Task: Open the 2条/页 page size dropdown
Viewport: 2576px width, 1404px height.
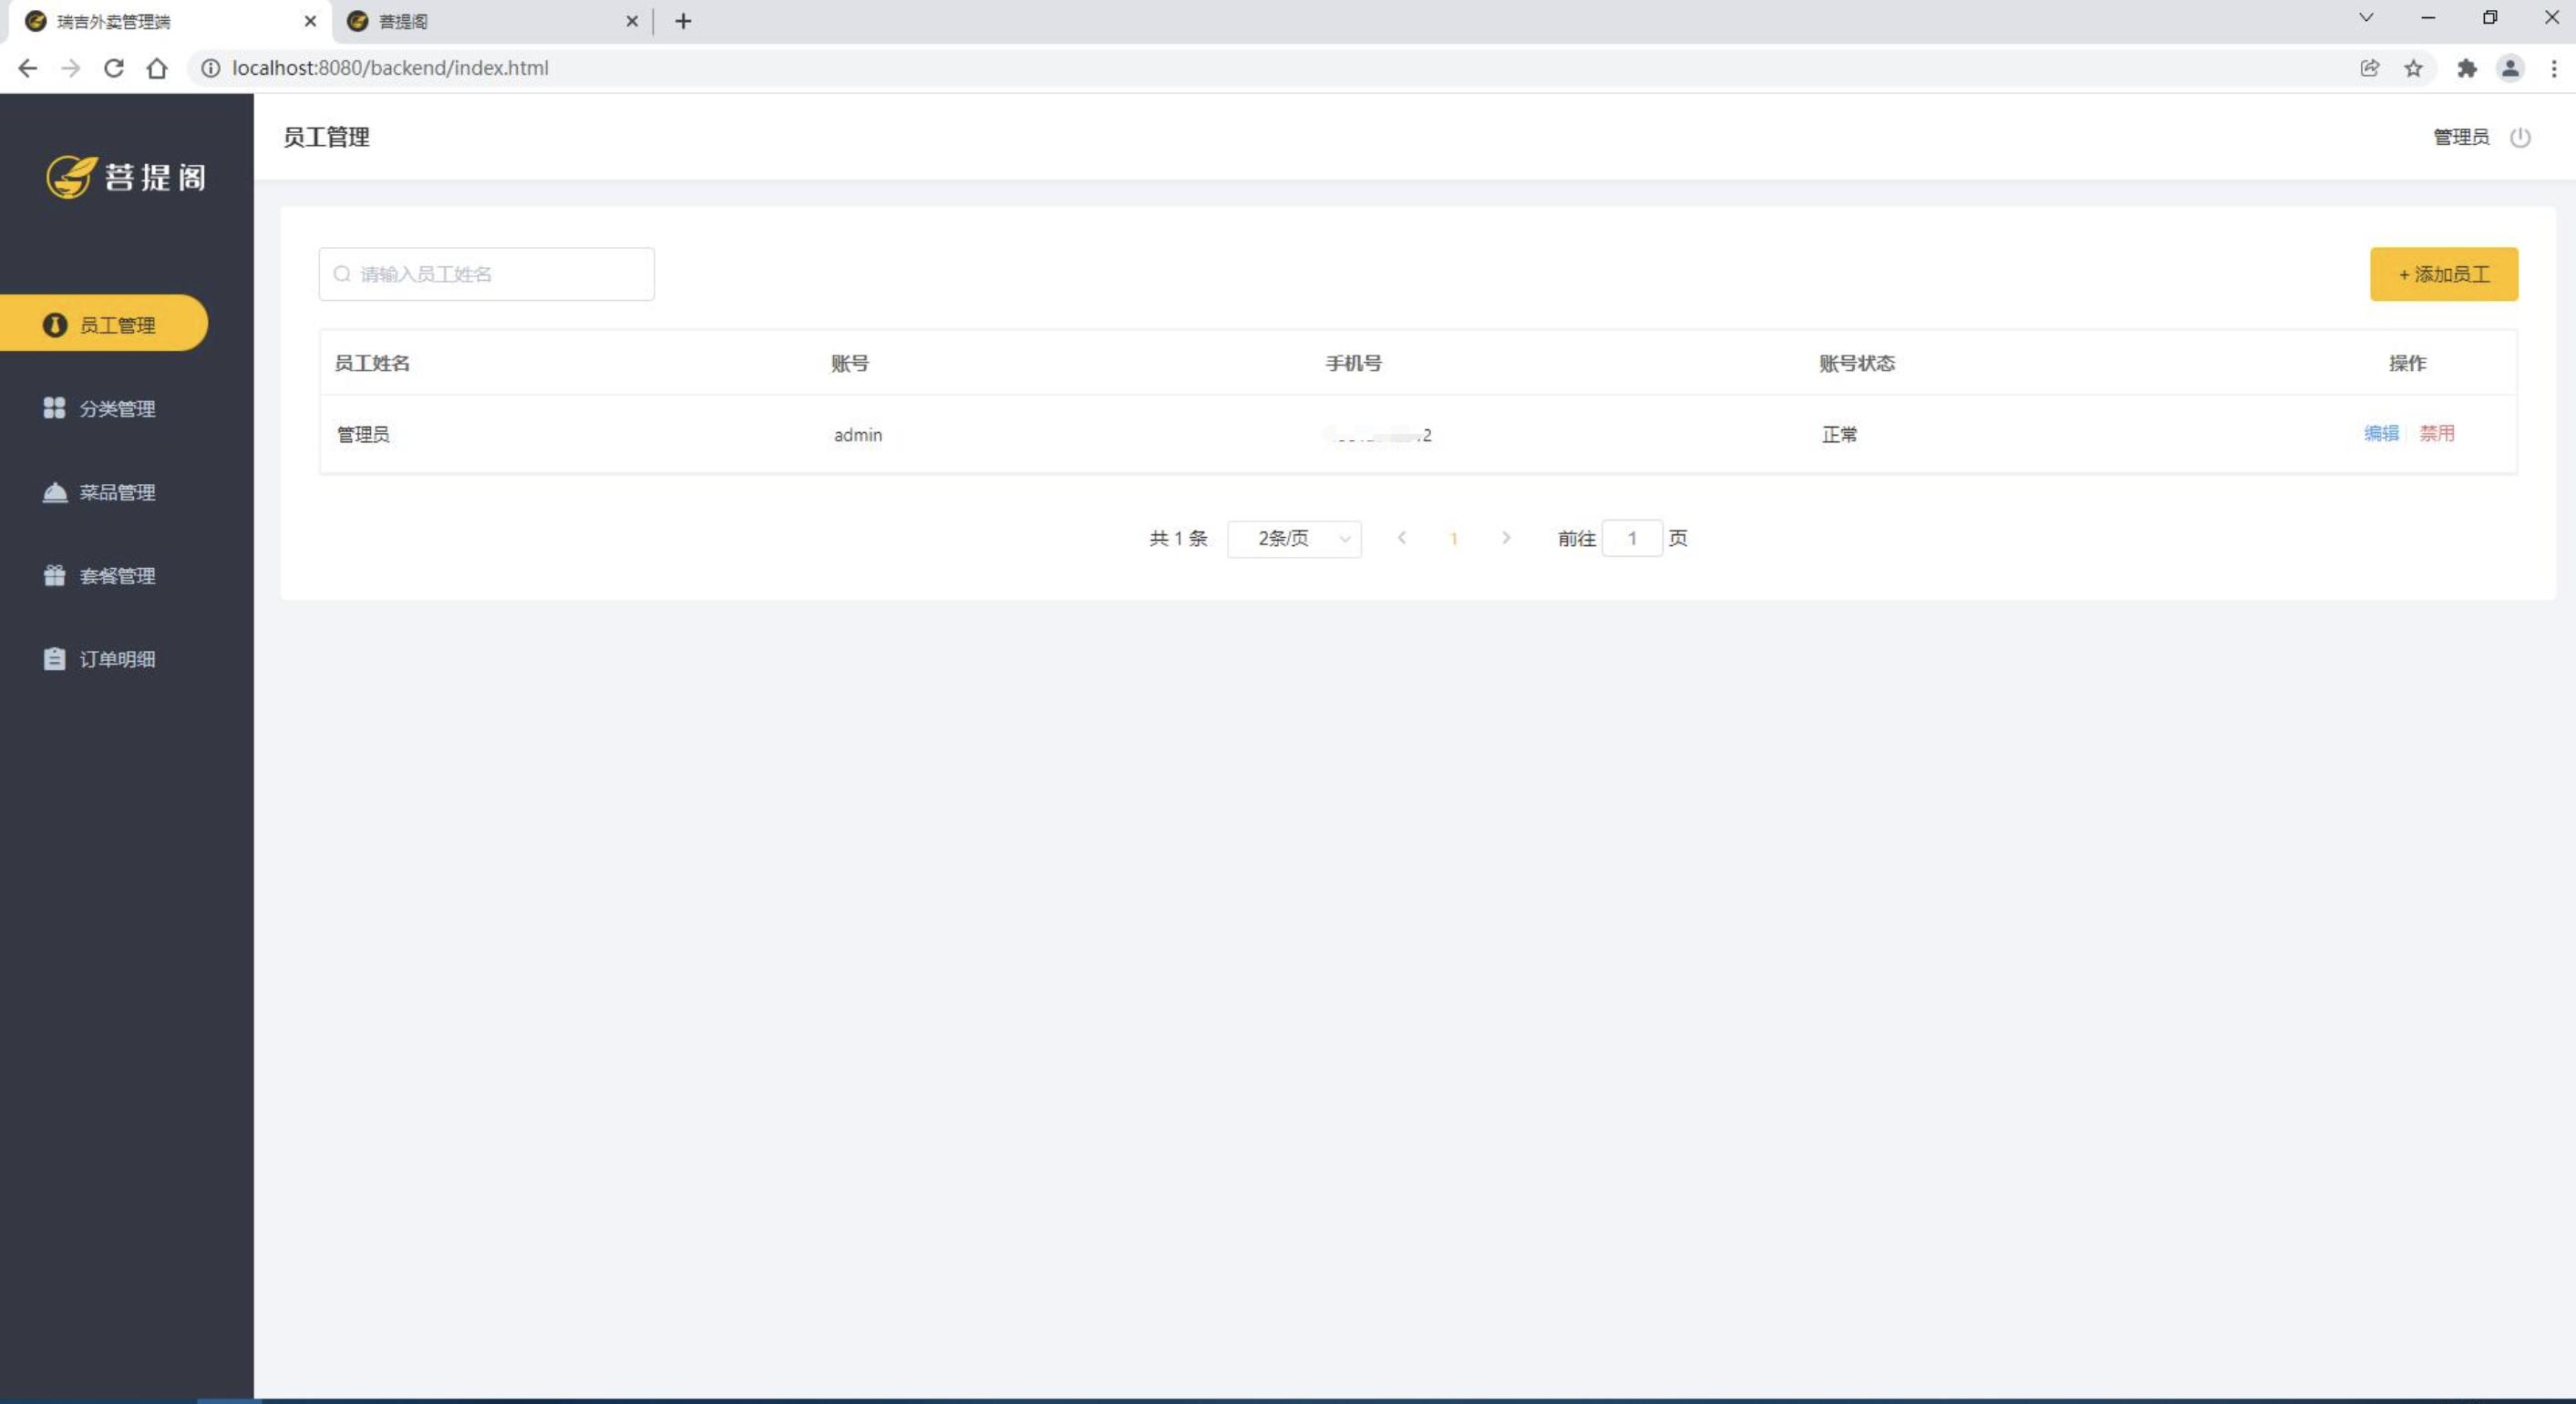Action: [1294, 539]
